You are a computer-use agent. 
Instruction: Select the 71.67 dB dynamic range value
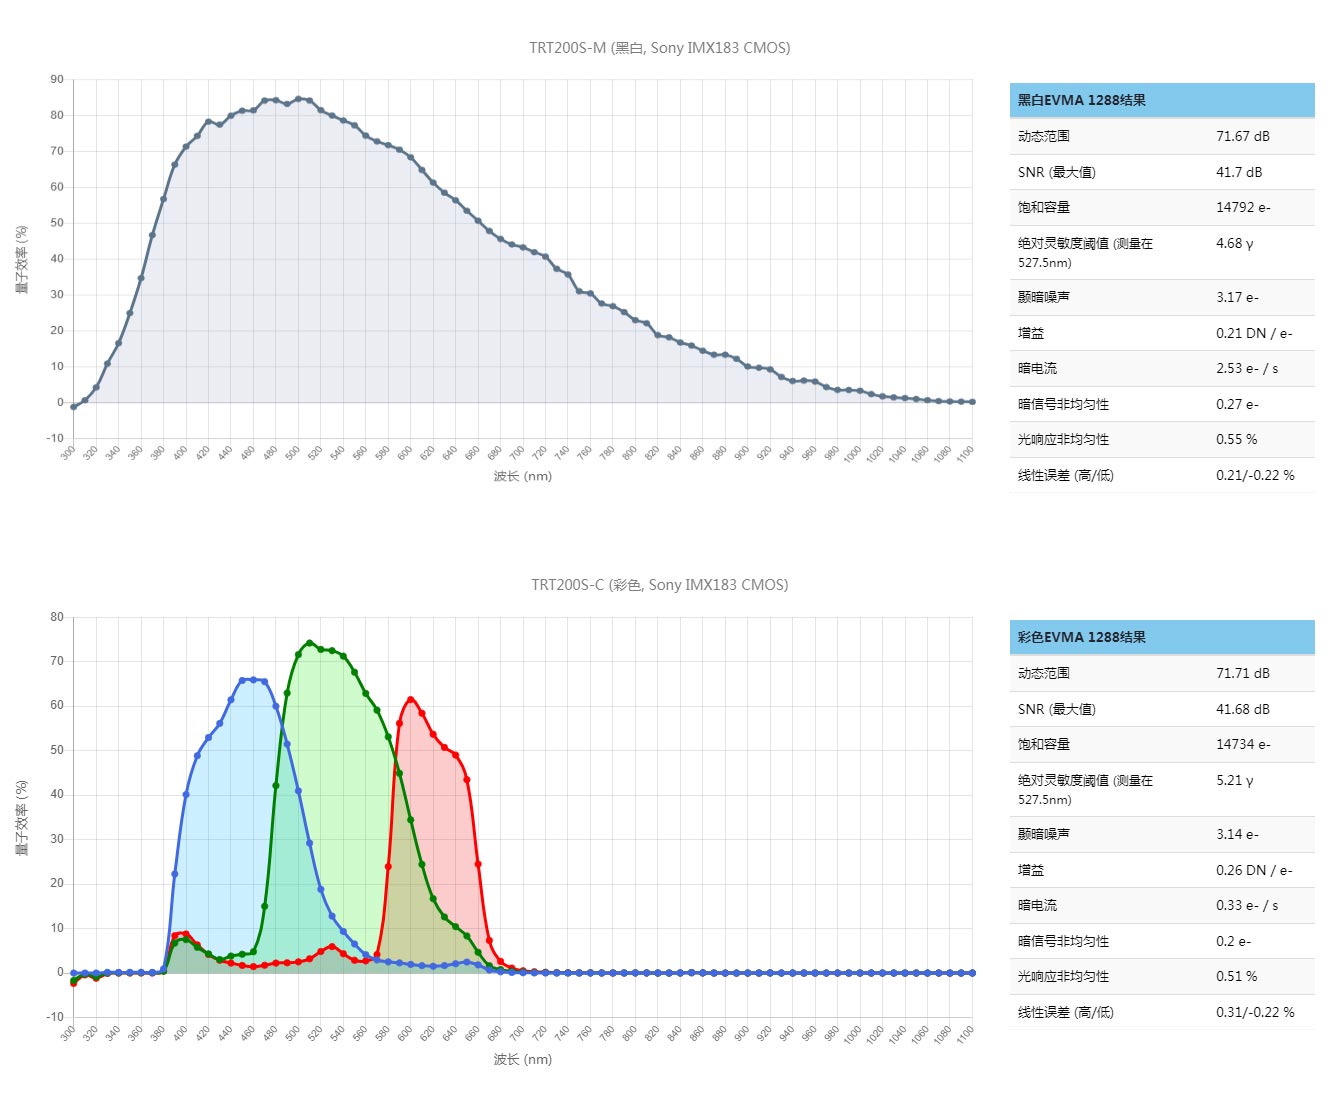(x=1242, y=136)
